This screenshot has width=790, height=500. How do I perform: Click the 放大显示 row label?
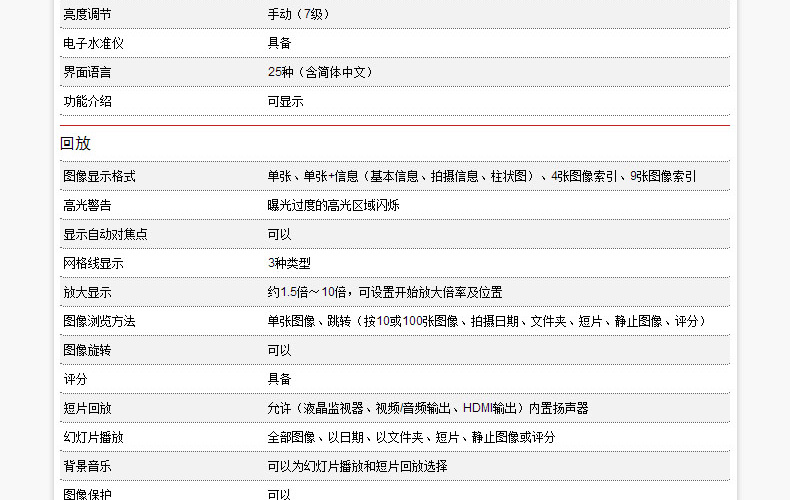[87, 292]
